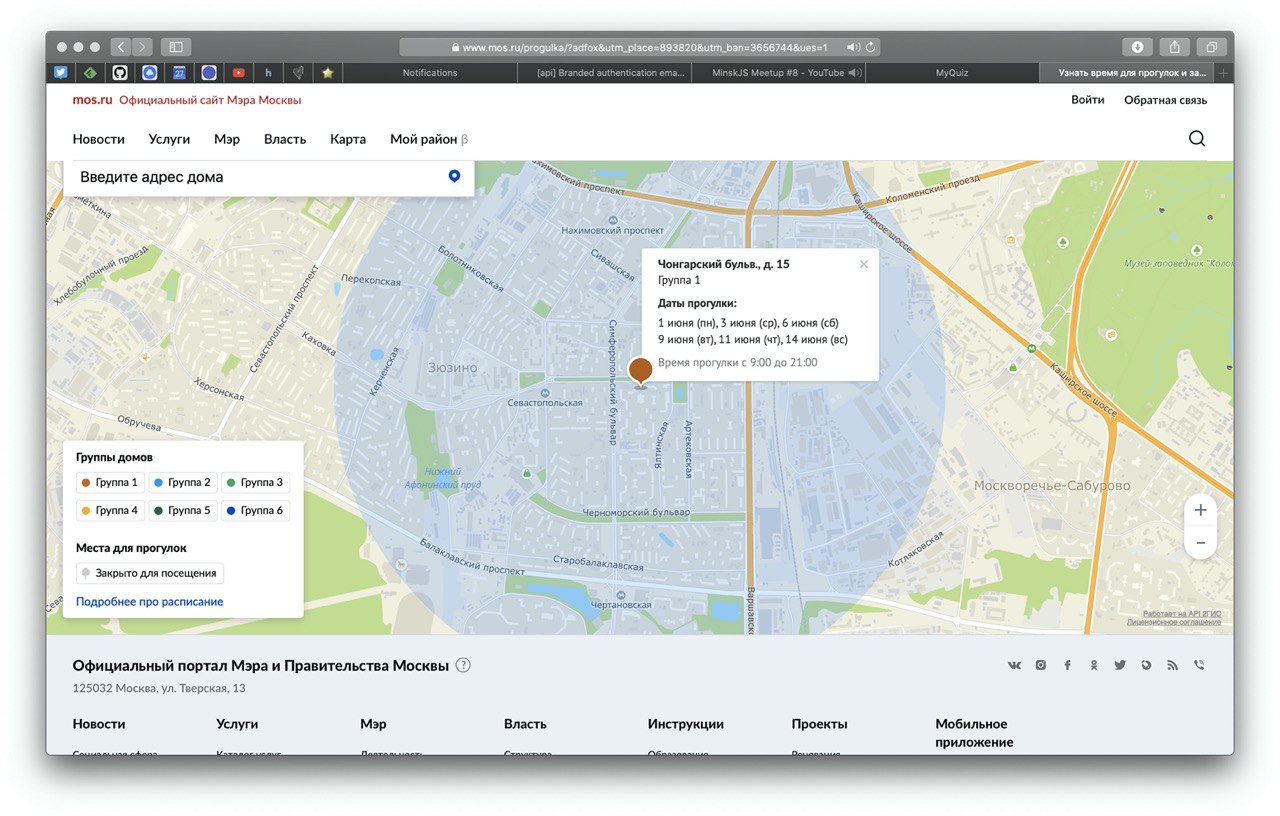Open the GitHub bookmark in favorites bar

pos(120,73)
